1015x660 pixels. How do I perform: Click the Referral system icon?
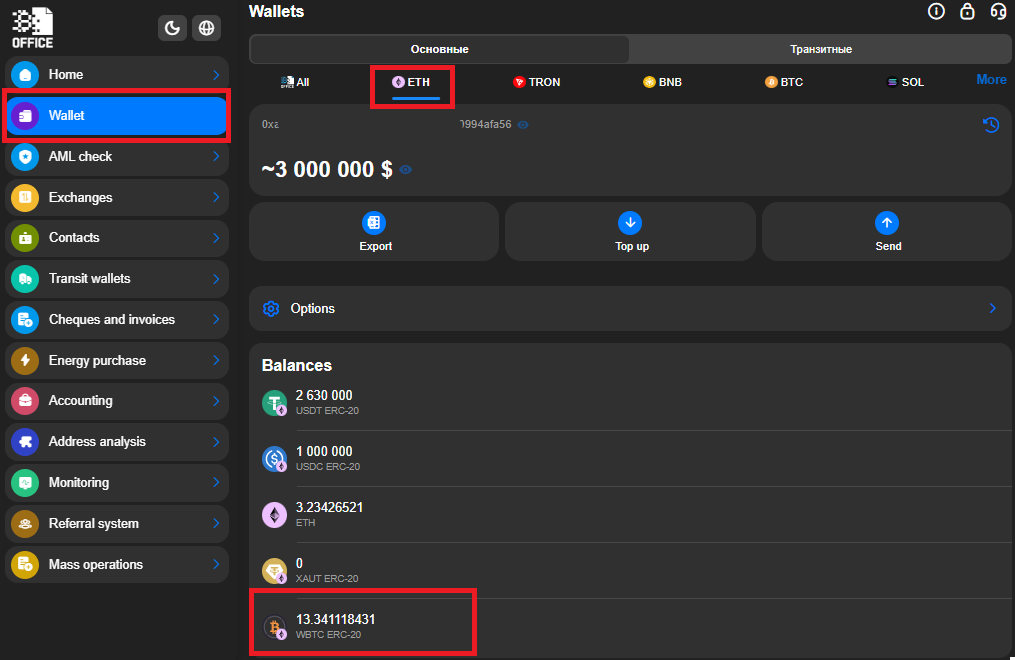25,523
